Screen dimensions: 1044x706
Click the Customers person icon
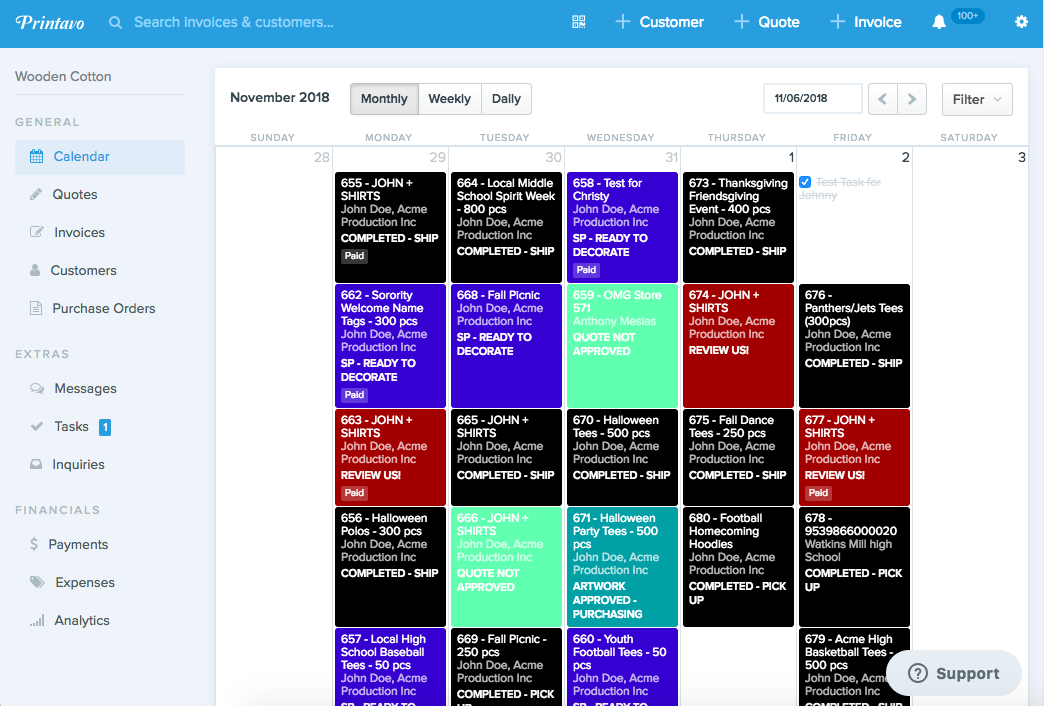[x=35, y=270]
